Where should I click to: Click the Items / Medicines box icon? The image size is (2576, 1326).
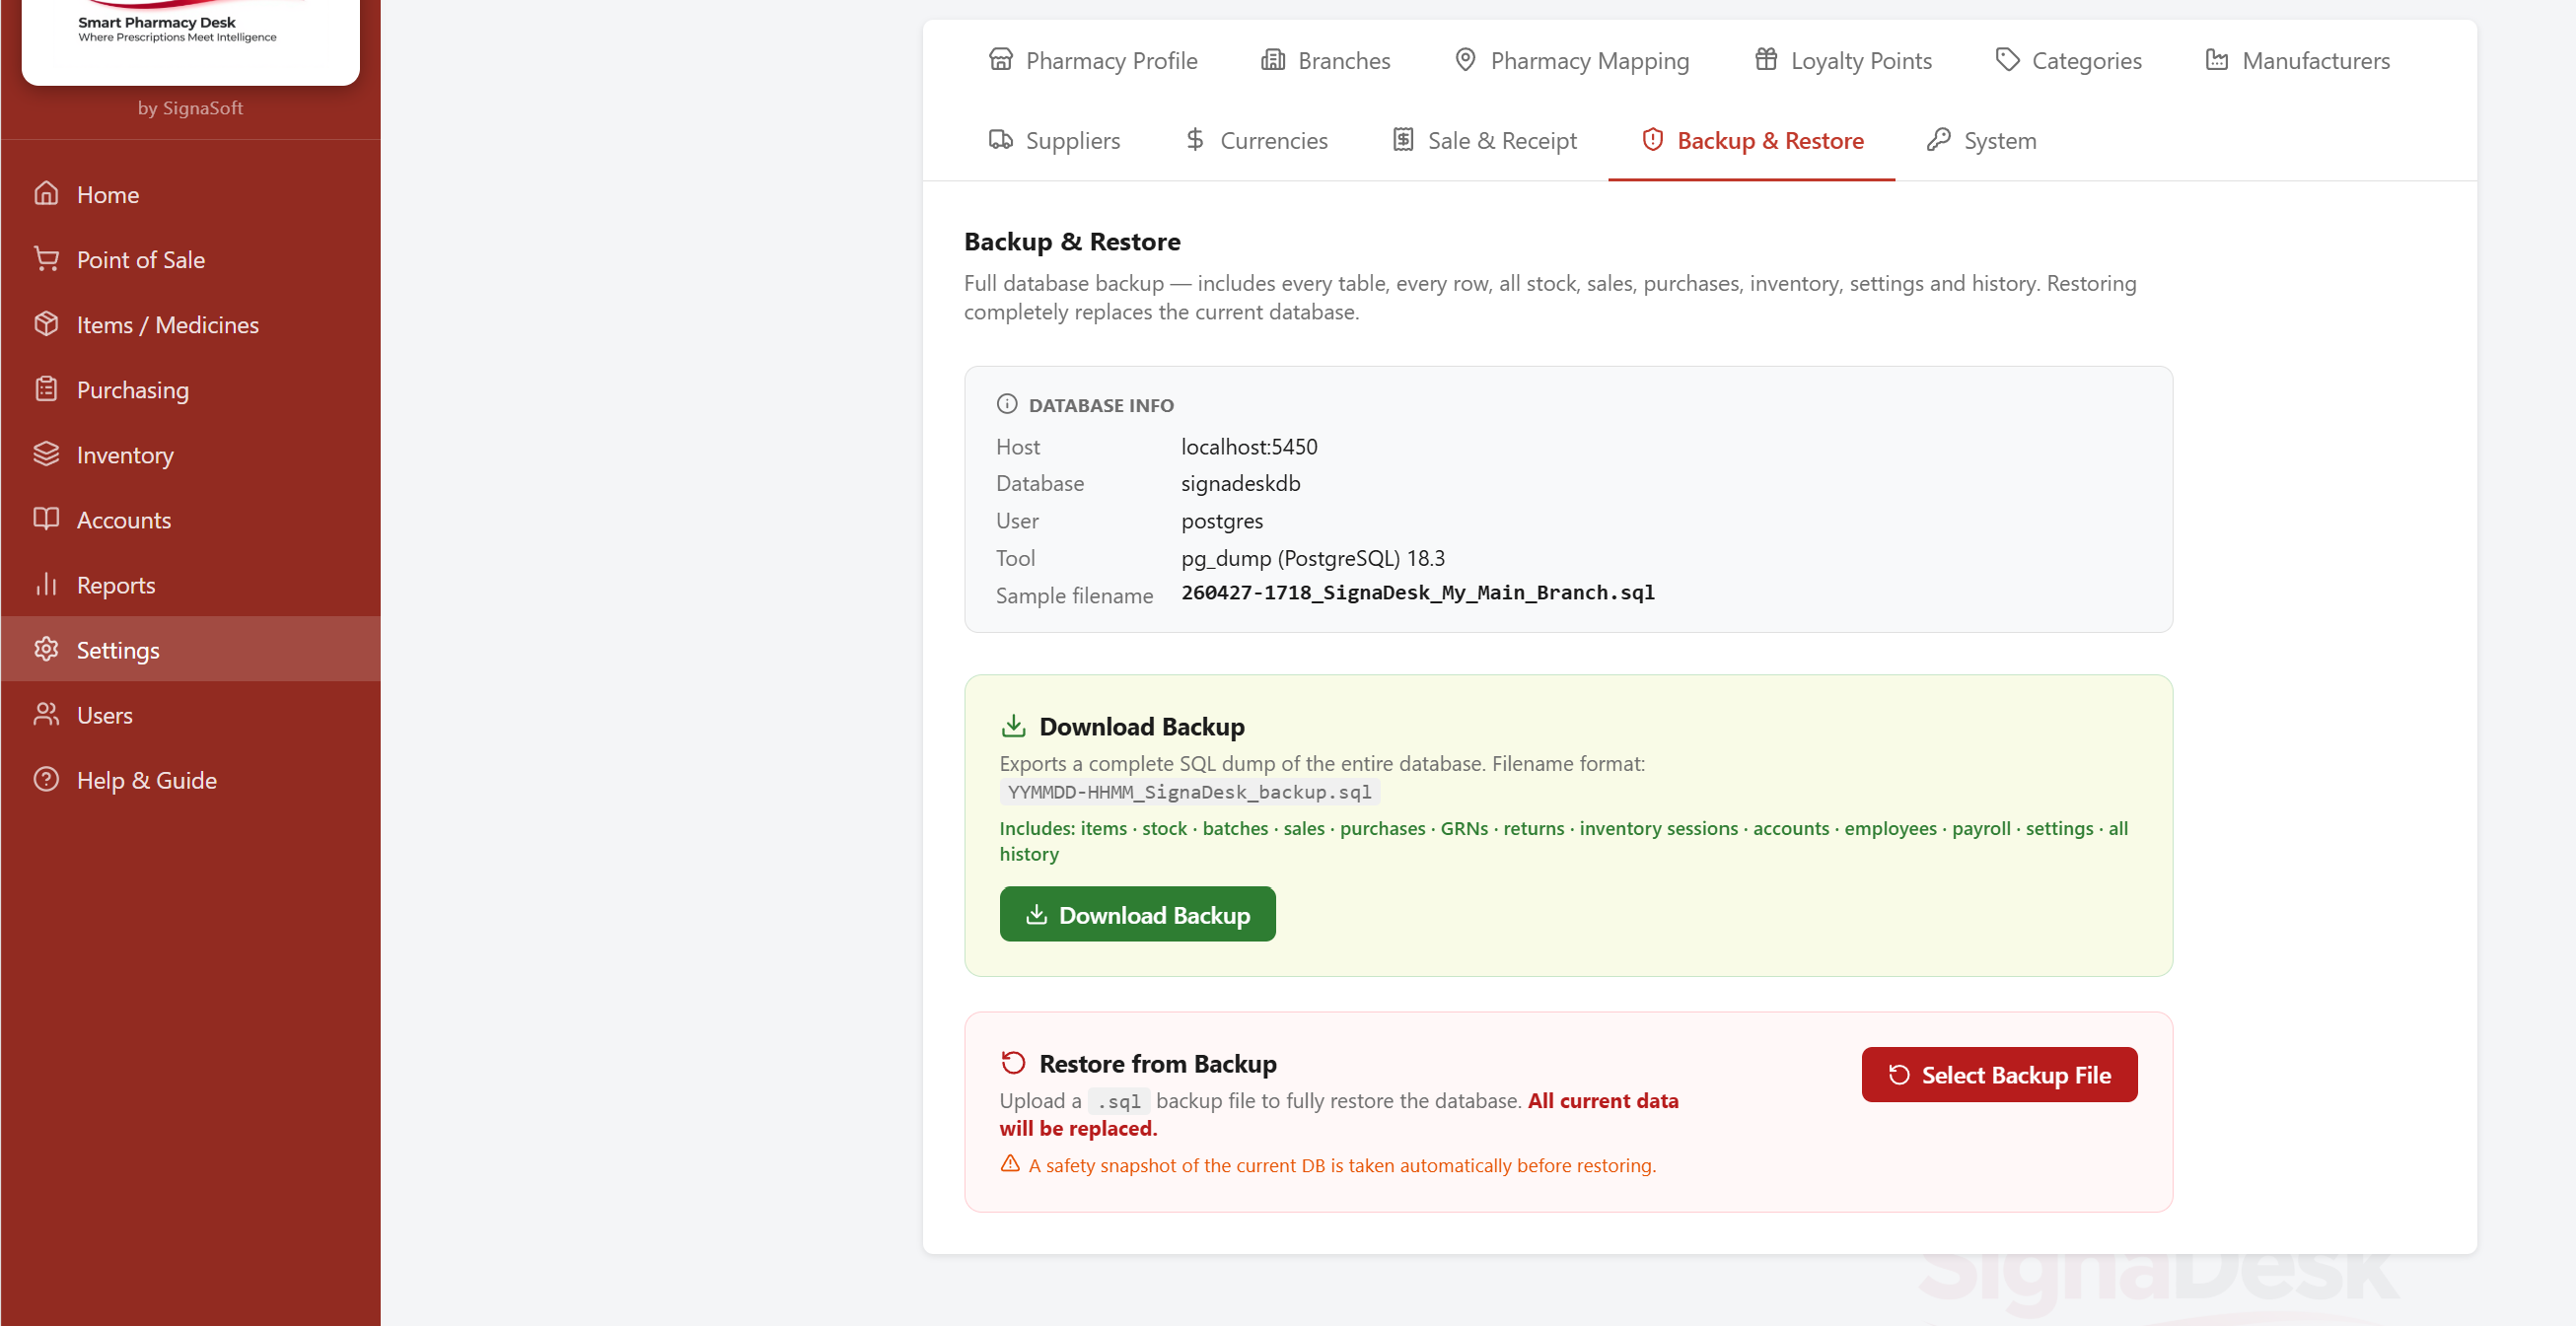pyautogui.click(x=46, y=323)
